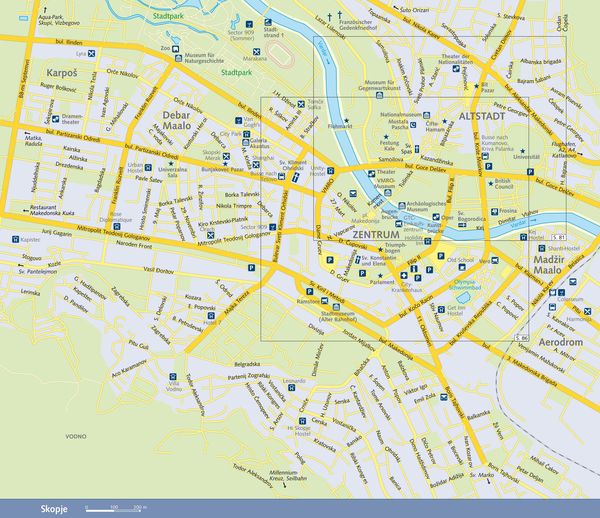Click the Old School icon
600x518 pixels.
coord(462,267)
